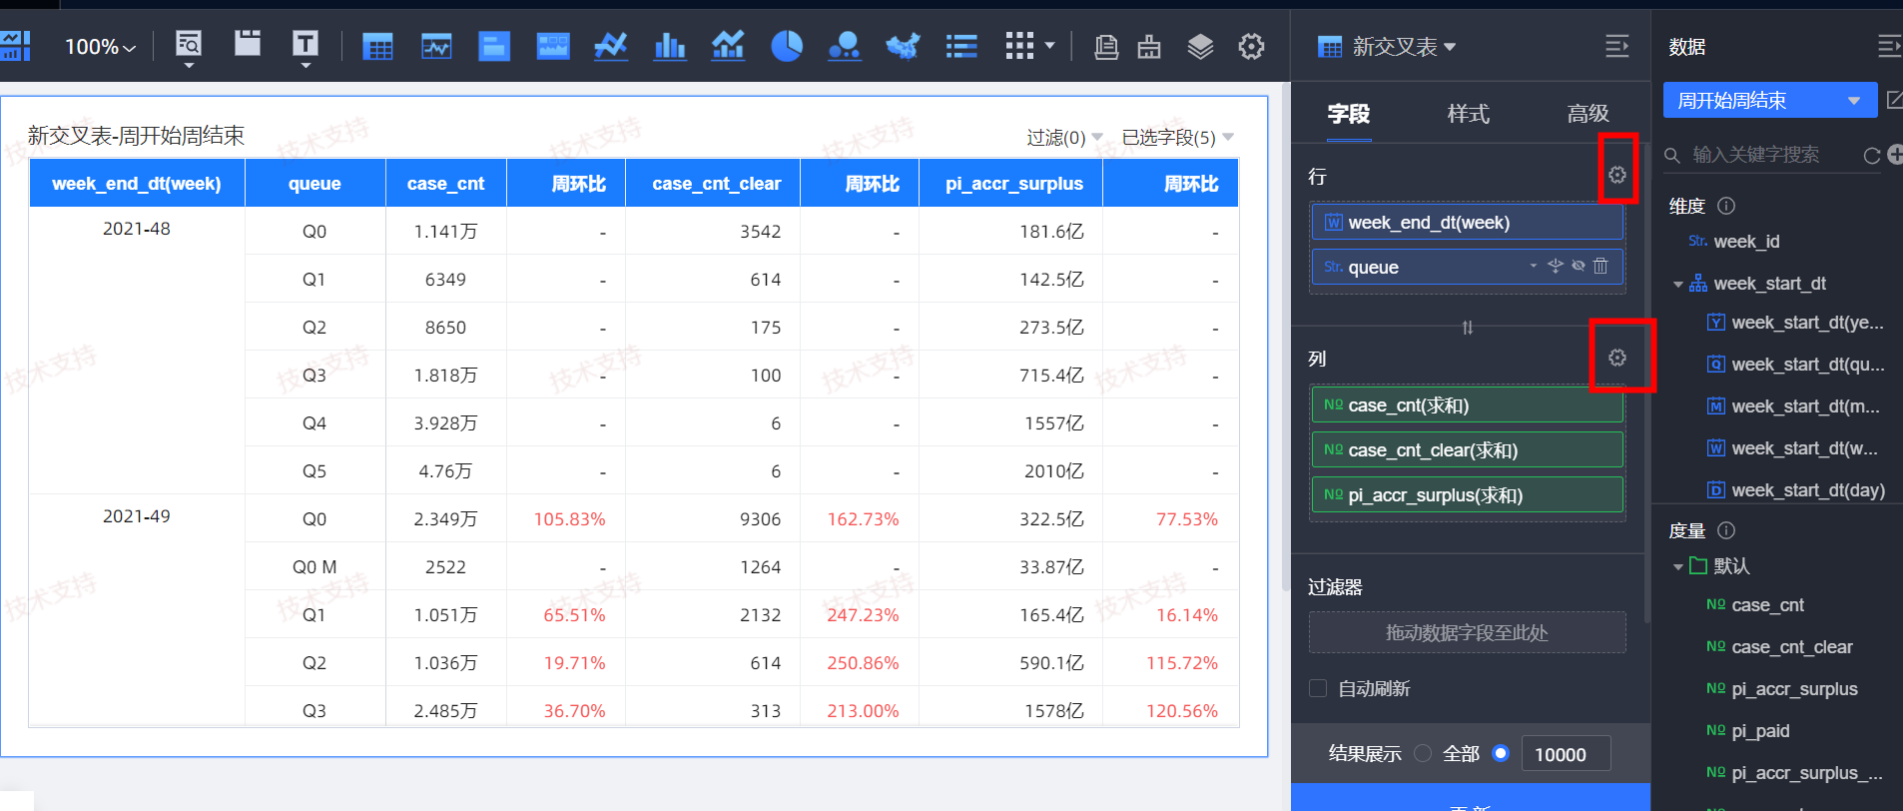Insert a pie chart from the toolbar
This screenshot has height=811, width=1903.
coord(786,46)
